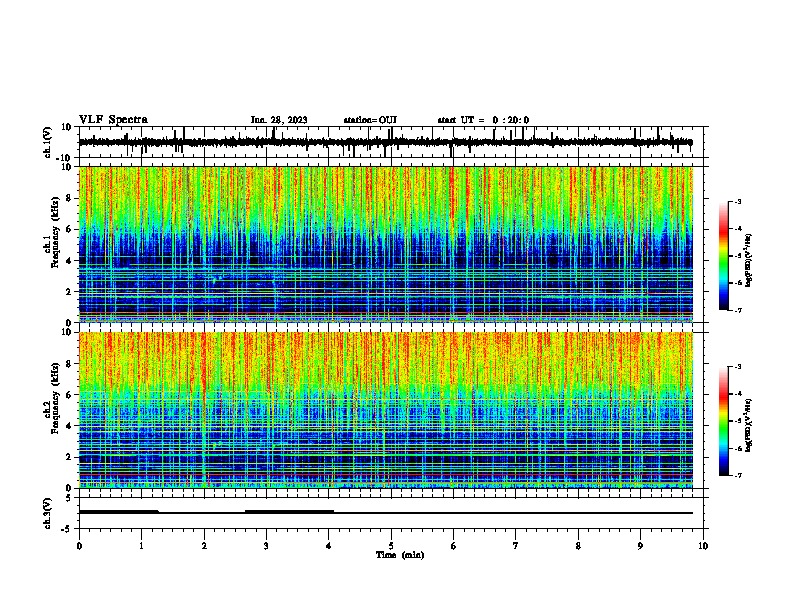Image resolution: width=792 pixels, height=612 pixels.
Task: Click time axis tick label "7"
Action: [516, 546]
